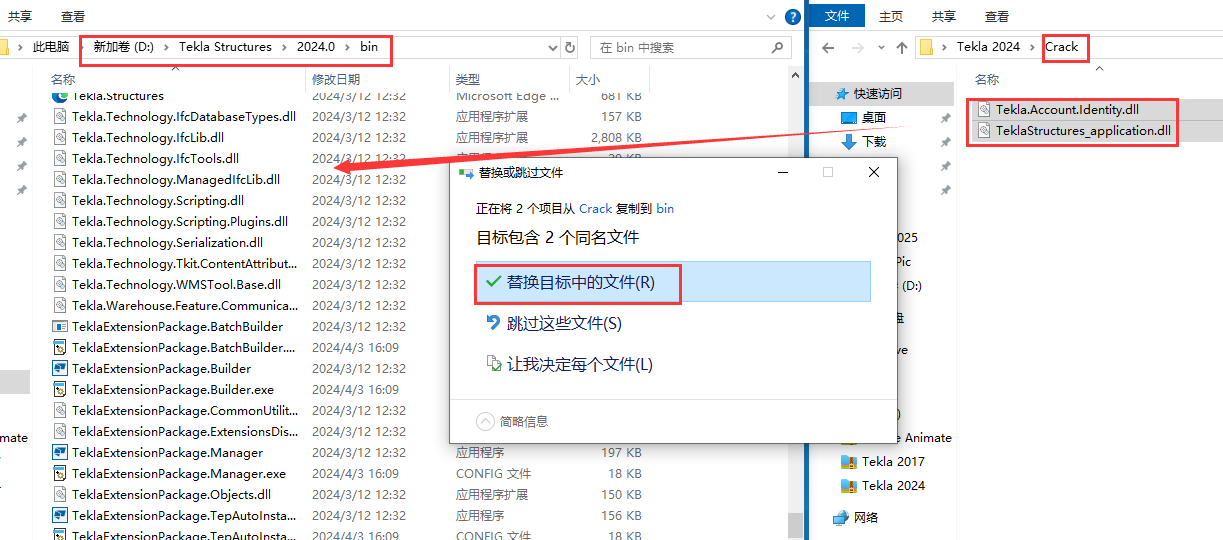Click the Tekla.Structures Edge file icon
Screen dimensions: 1223x540
[x=60, y=96]
